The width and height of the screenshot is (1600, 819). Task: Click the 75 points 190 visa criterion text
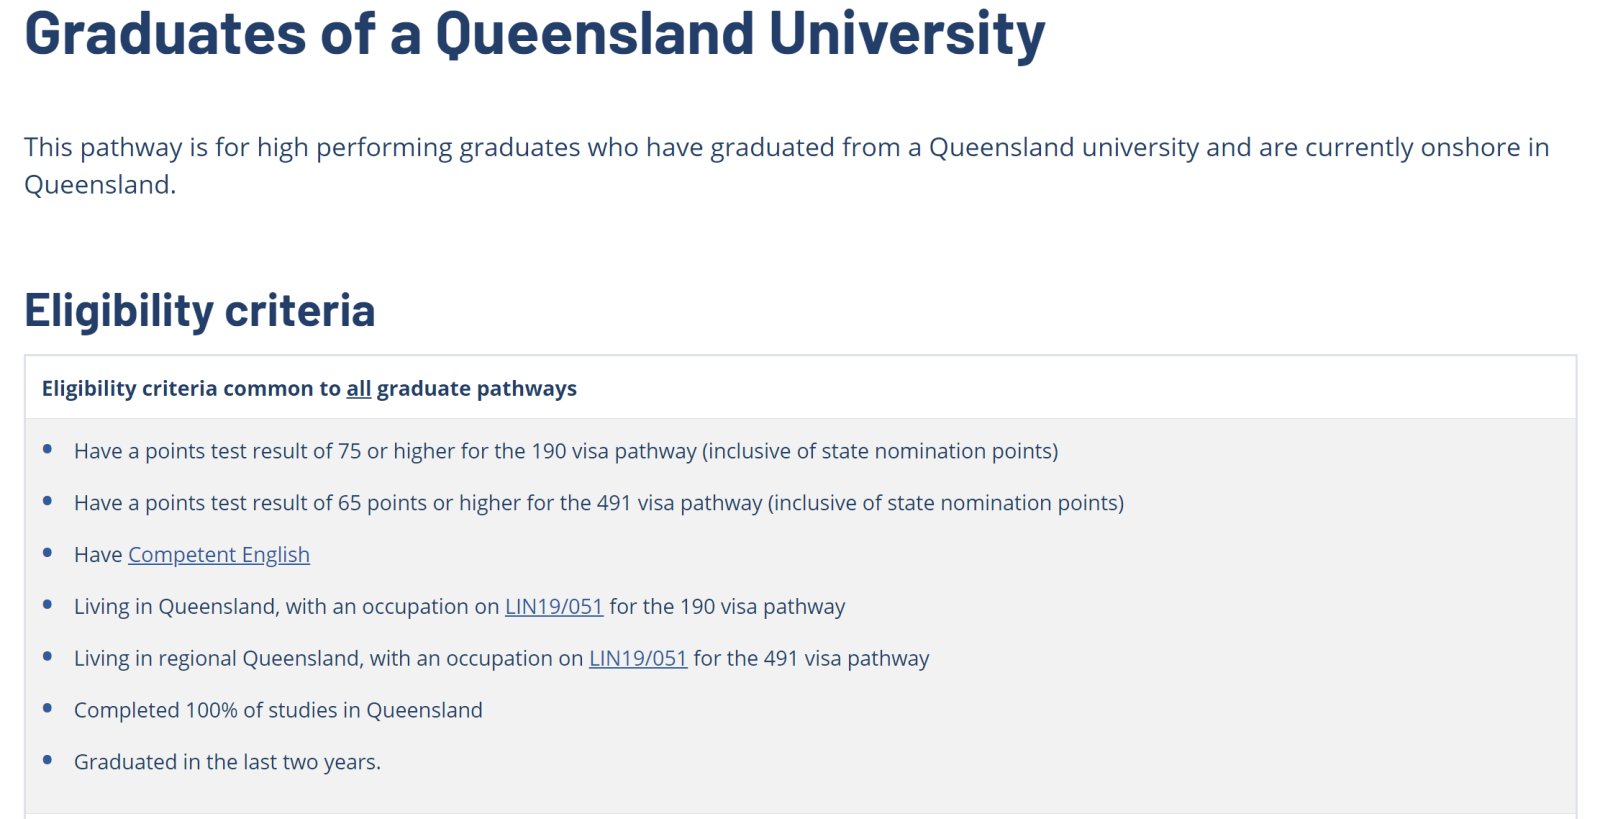pyautogui.click(x=565, y=452)
